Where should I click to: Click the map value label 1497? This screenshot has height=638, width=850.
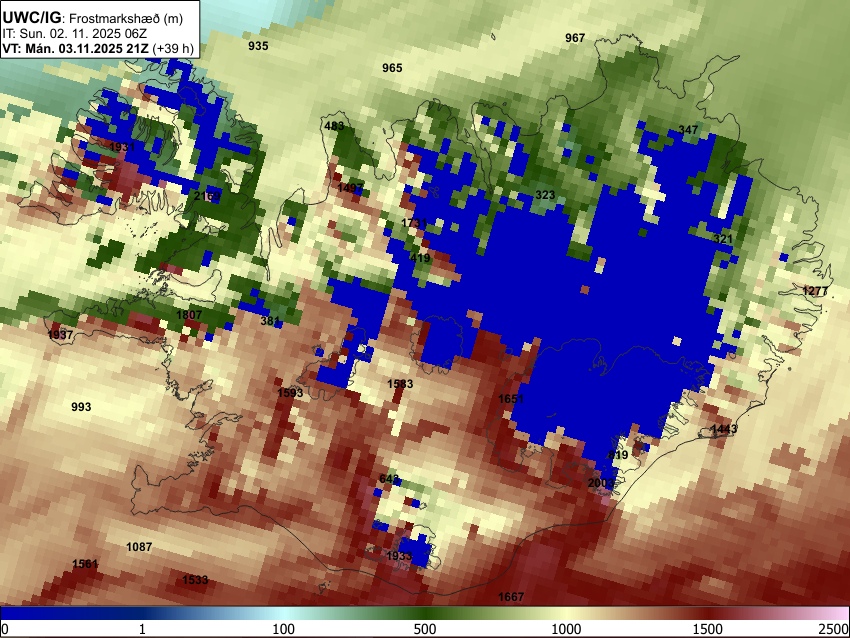350,188
